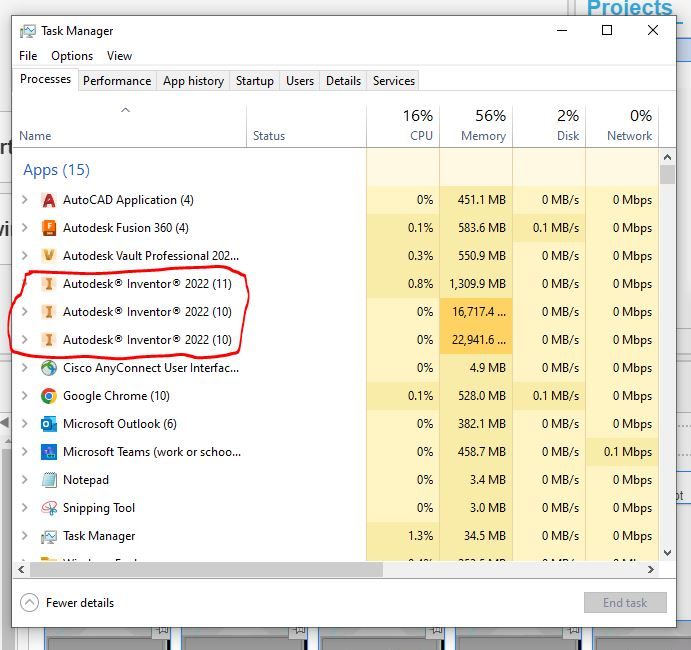Click the Google Chrome icon
691x650 pixels.
coord(49,396)
